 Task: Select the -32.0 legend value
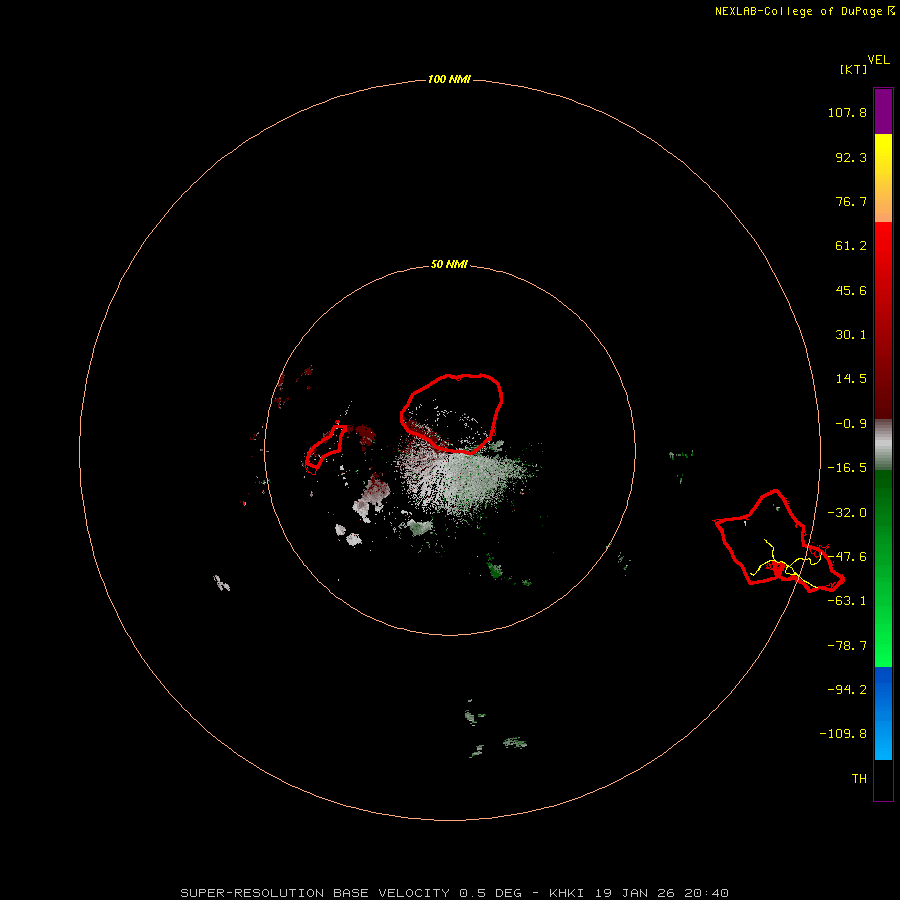pyautogui.click(x=847, y=513)
